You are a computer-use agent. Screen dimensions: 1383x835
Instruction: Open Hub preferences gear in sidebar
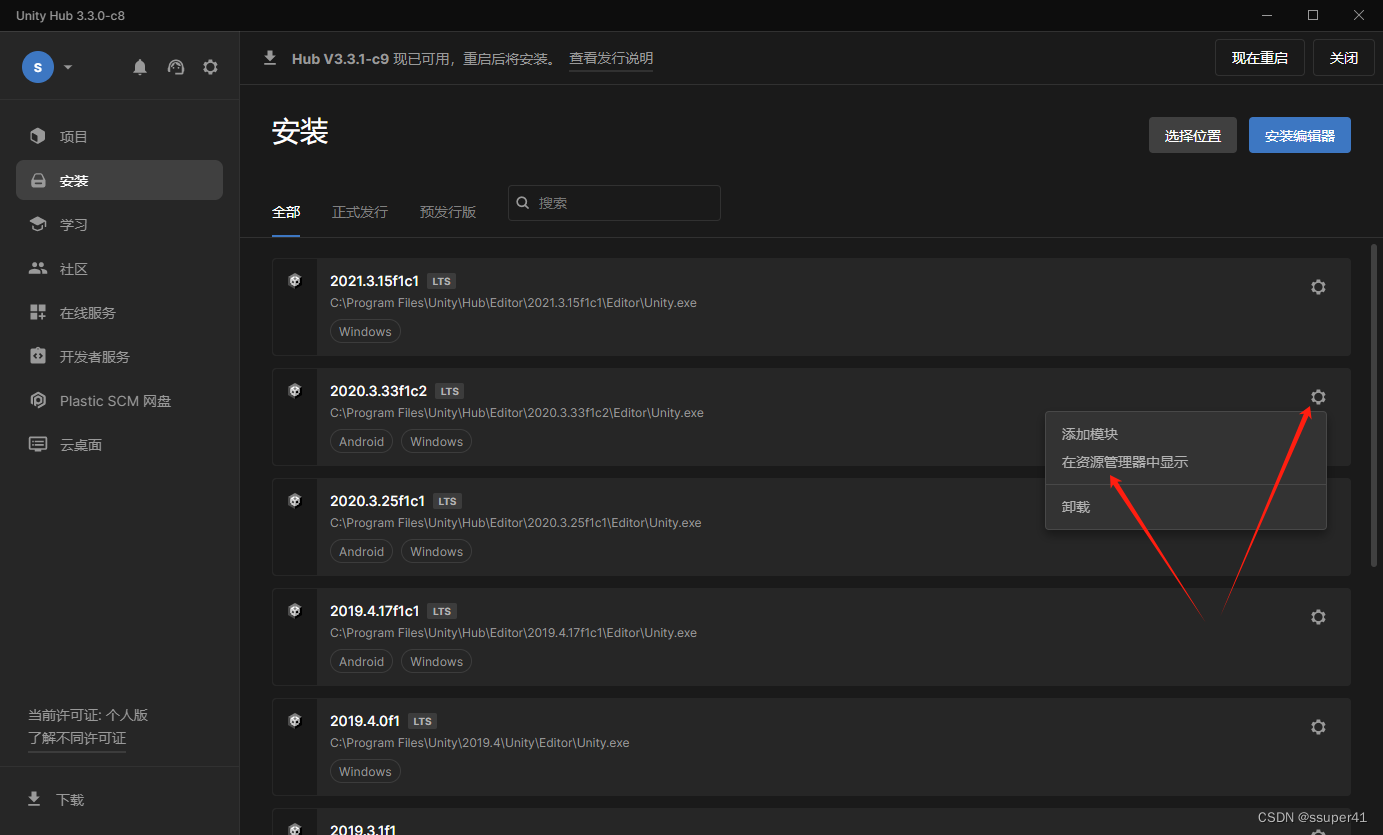click(x=210, y=67)
